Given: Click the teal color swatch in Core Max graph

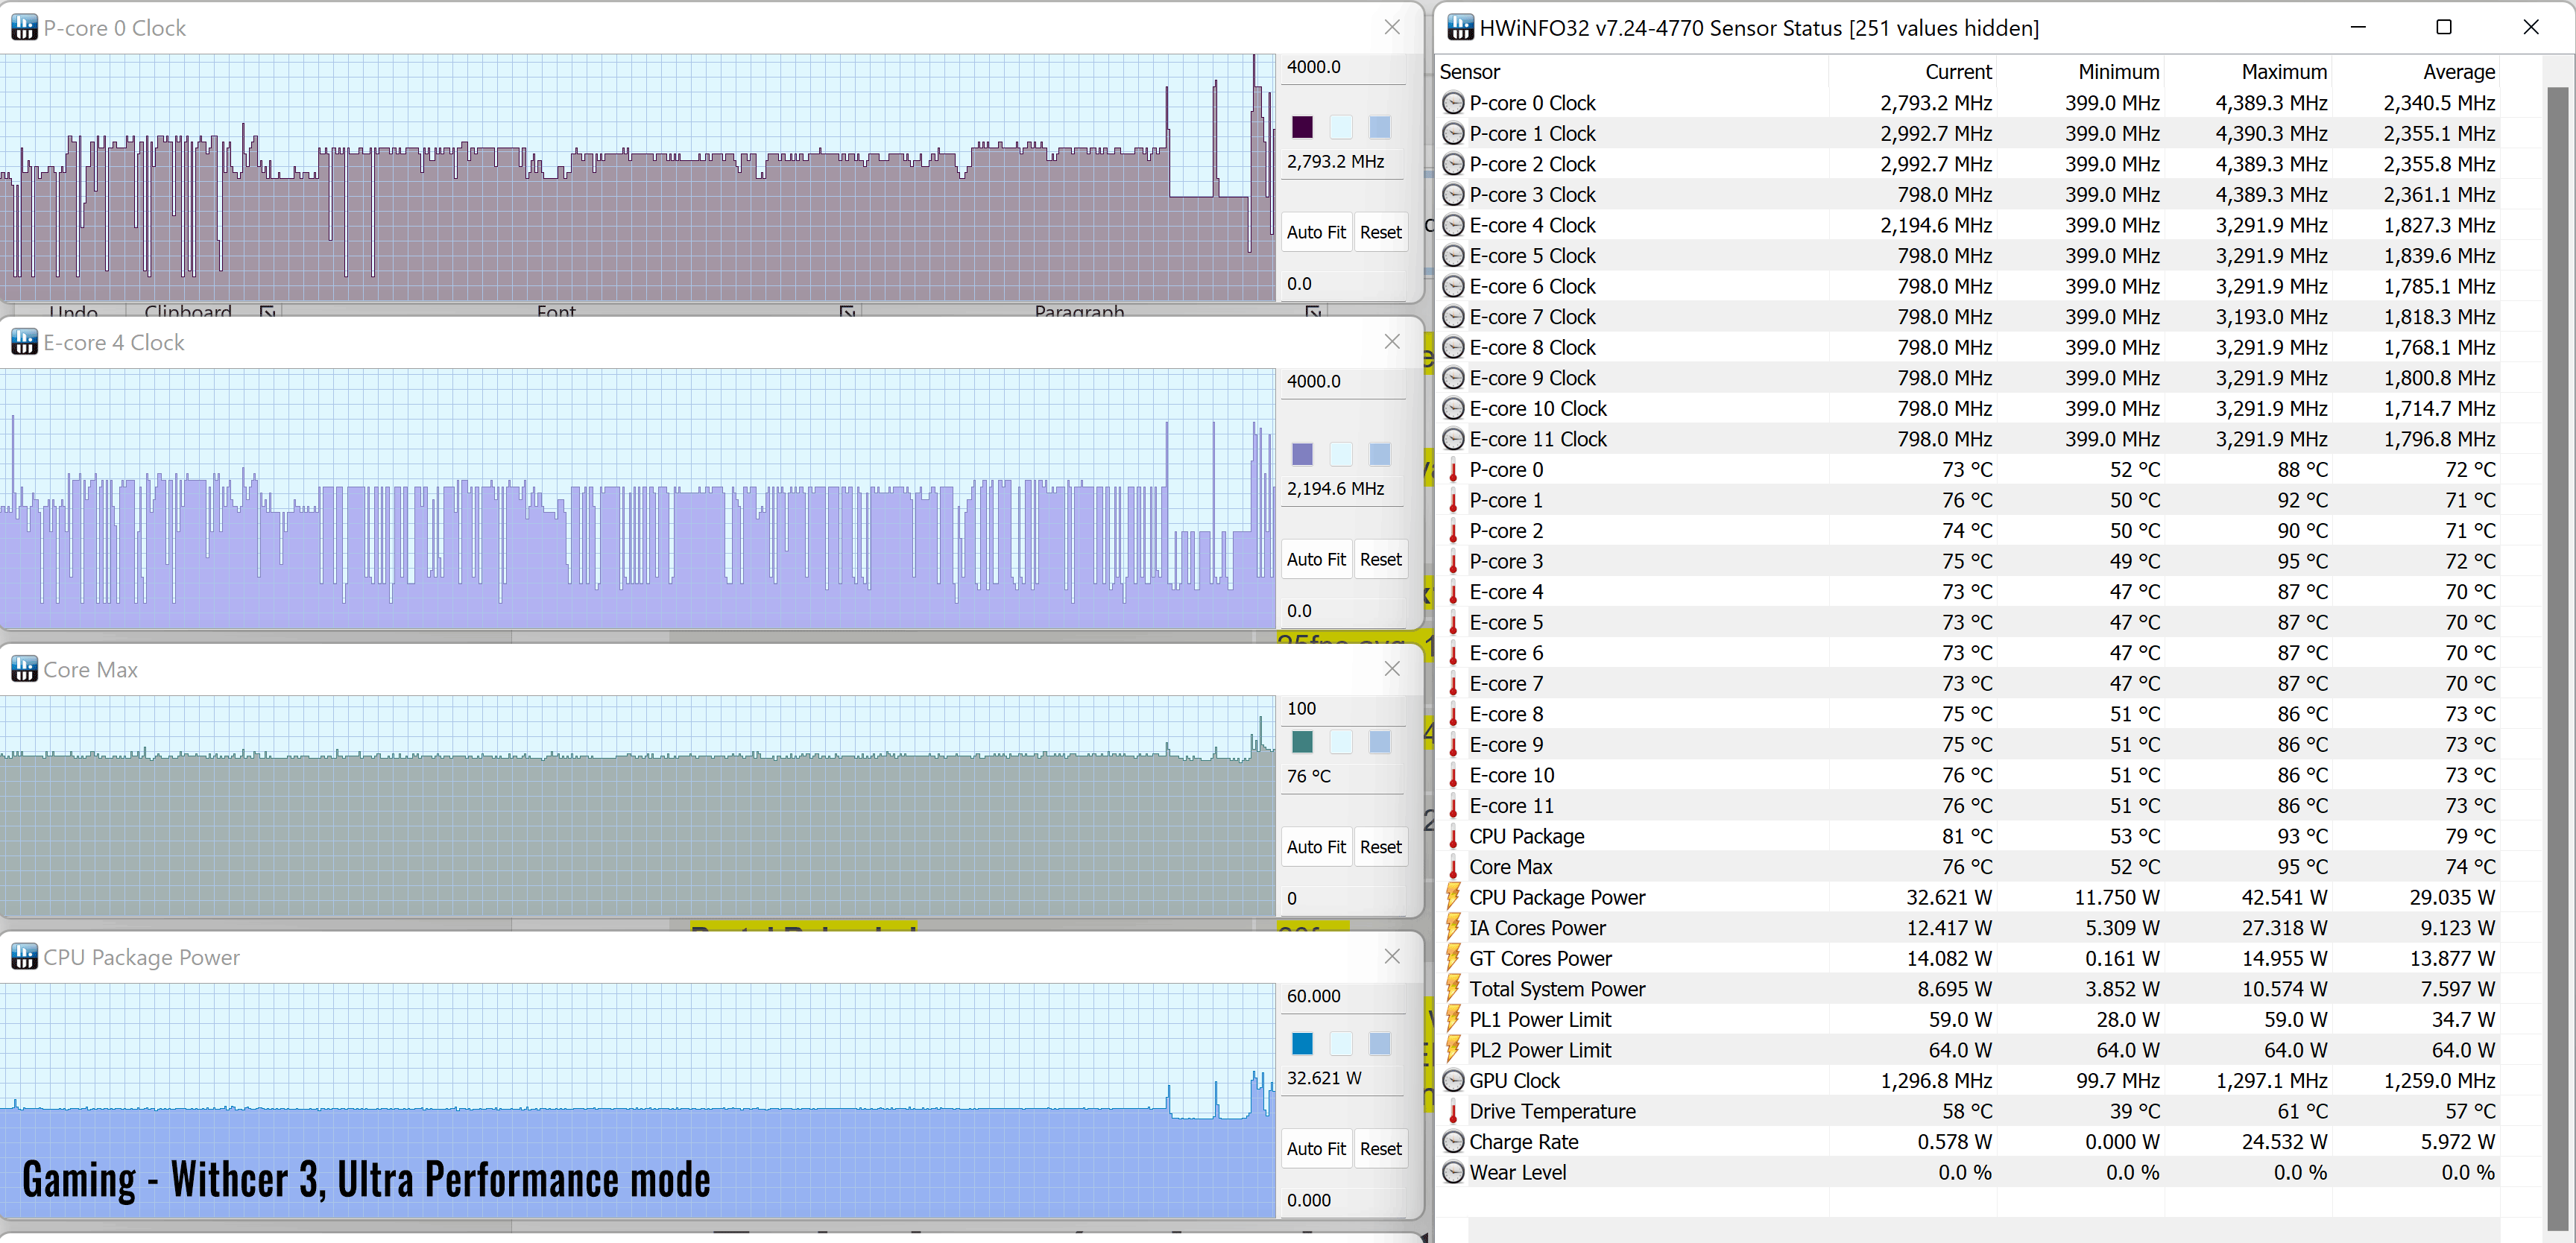Looking at the screenshot, I should pyautogui.click(x=1302, y=742).
